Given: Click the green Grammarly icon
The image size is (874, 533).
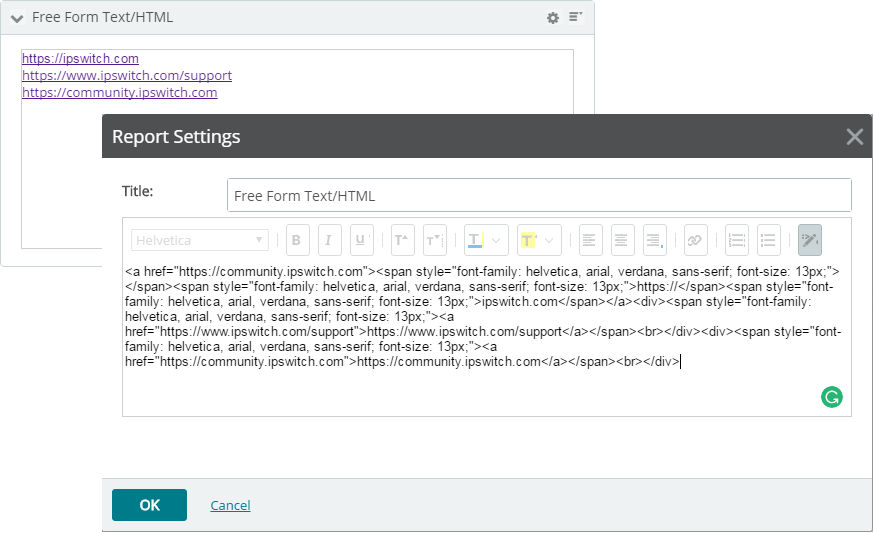Looking at the screenshot, I should click(x=832, y=397).
